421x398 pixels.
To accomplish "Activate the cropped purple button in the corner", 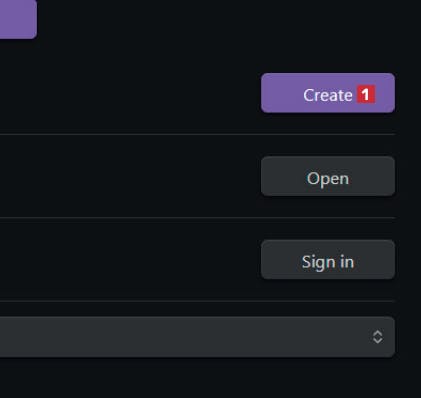I will coord(18,19).
